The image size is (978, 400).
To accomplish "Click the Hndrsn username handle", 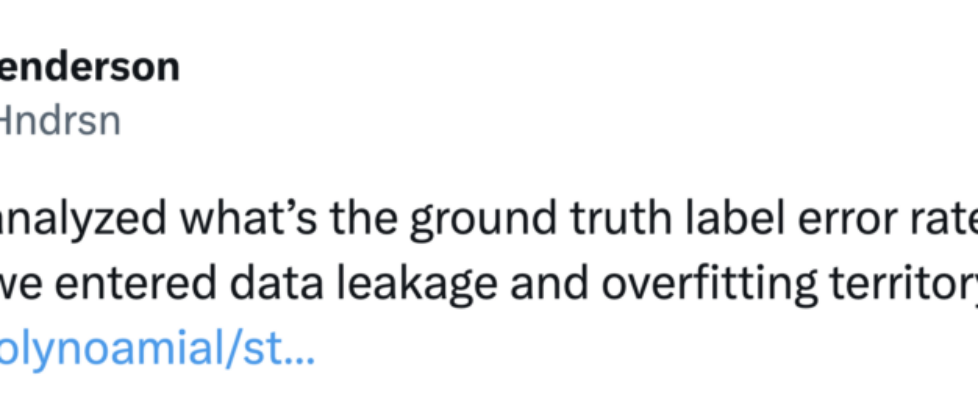I will pyautogui.click(x=60, y=120).
